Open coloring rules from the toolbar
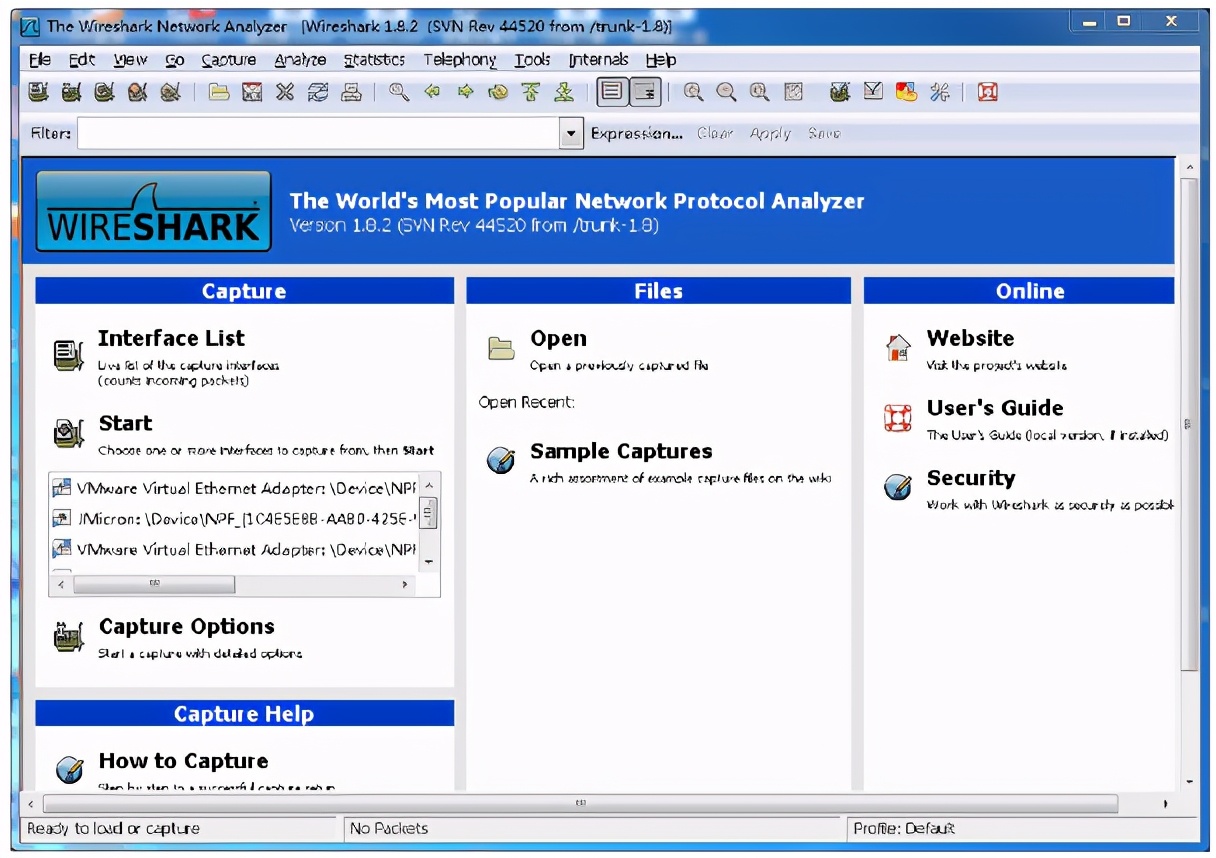Viewport: 1216px width, 858px height. point(906,93)
